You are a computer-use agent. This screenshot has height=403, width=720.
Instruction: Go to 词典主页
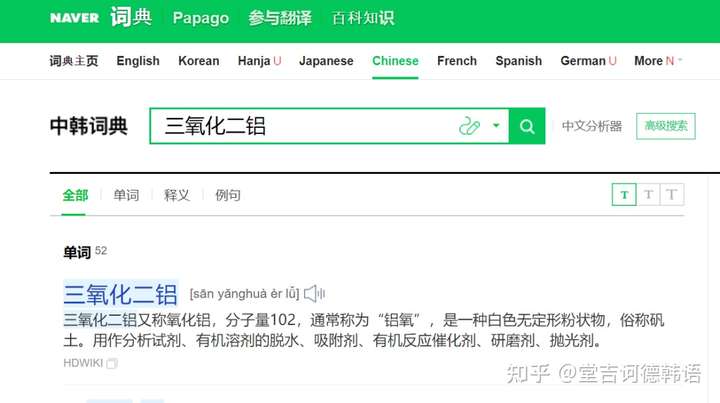(x=74, y=61)
